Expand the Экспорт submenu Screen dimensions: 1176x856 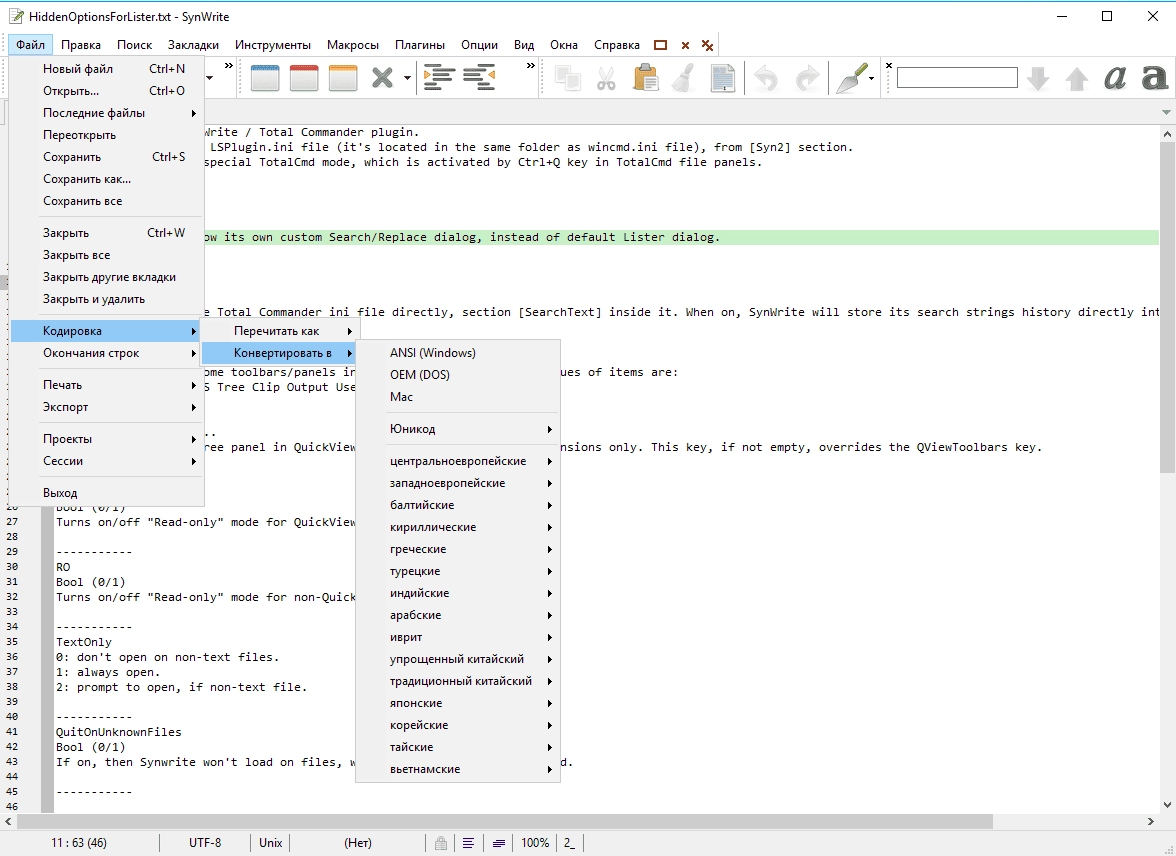[107, 407]
